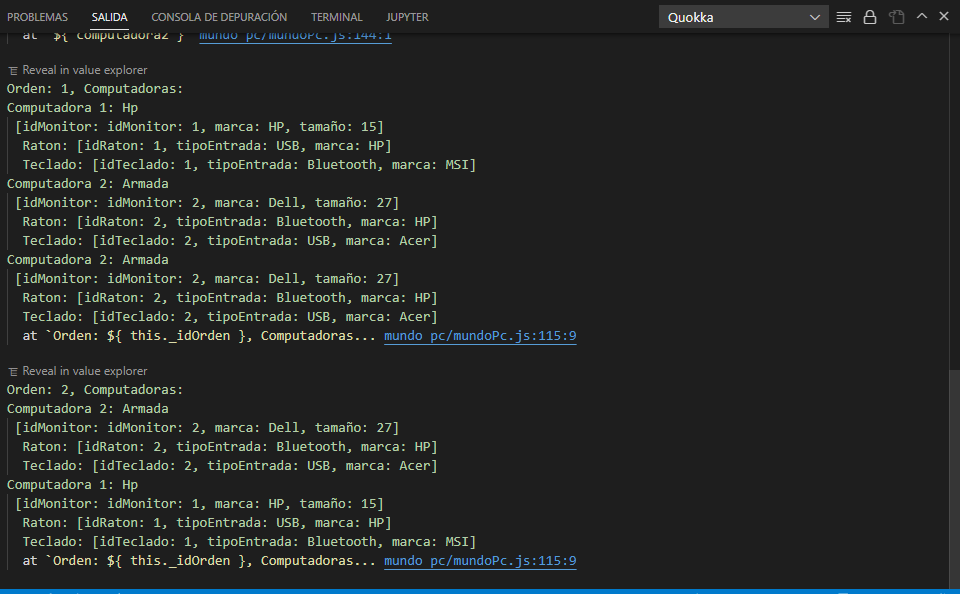Viewport: 960px width, 594px height.
Task: Toggle the auto-scroll lock for output
Action: pyautogui.click(x=869, y=16)
